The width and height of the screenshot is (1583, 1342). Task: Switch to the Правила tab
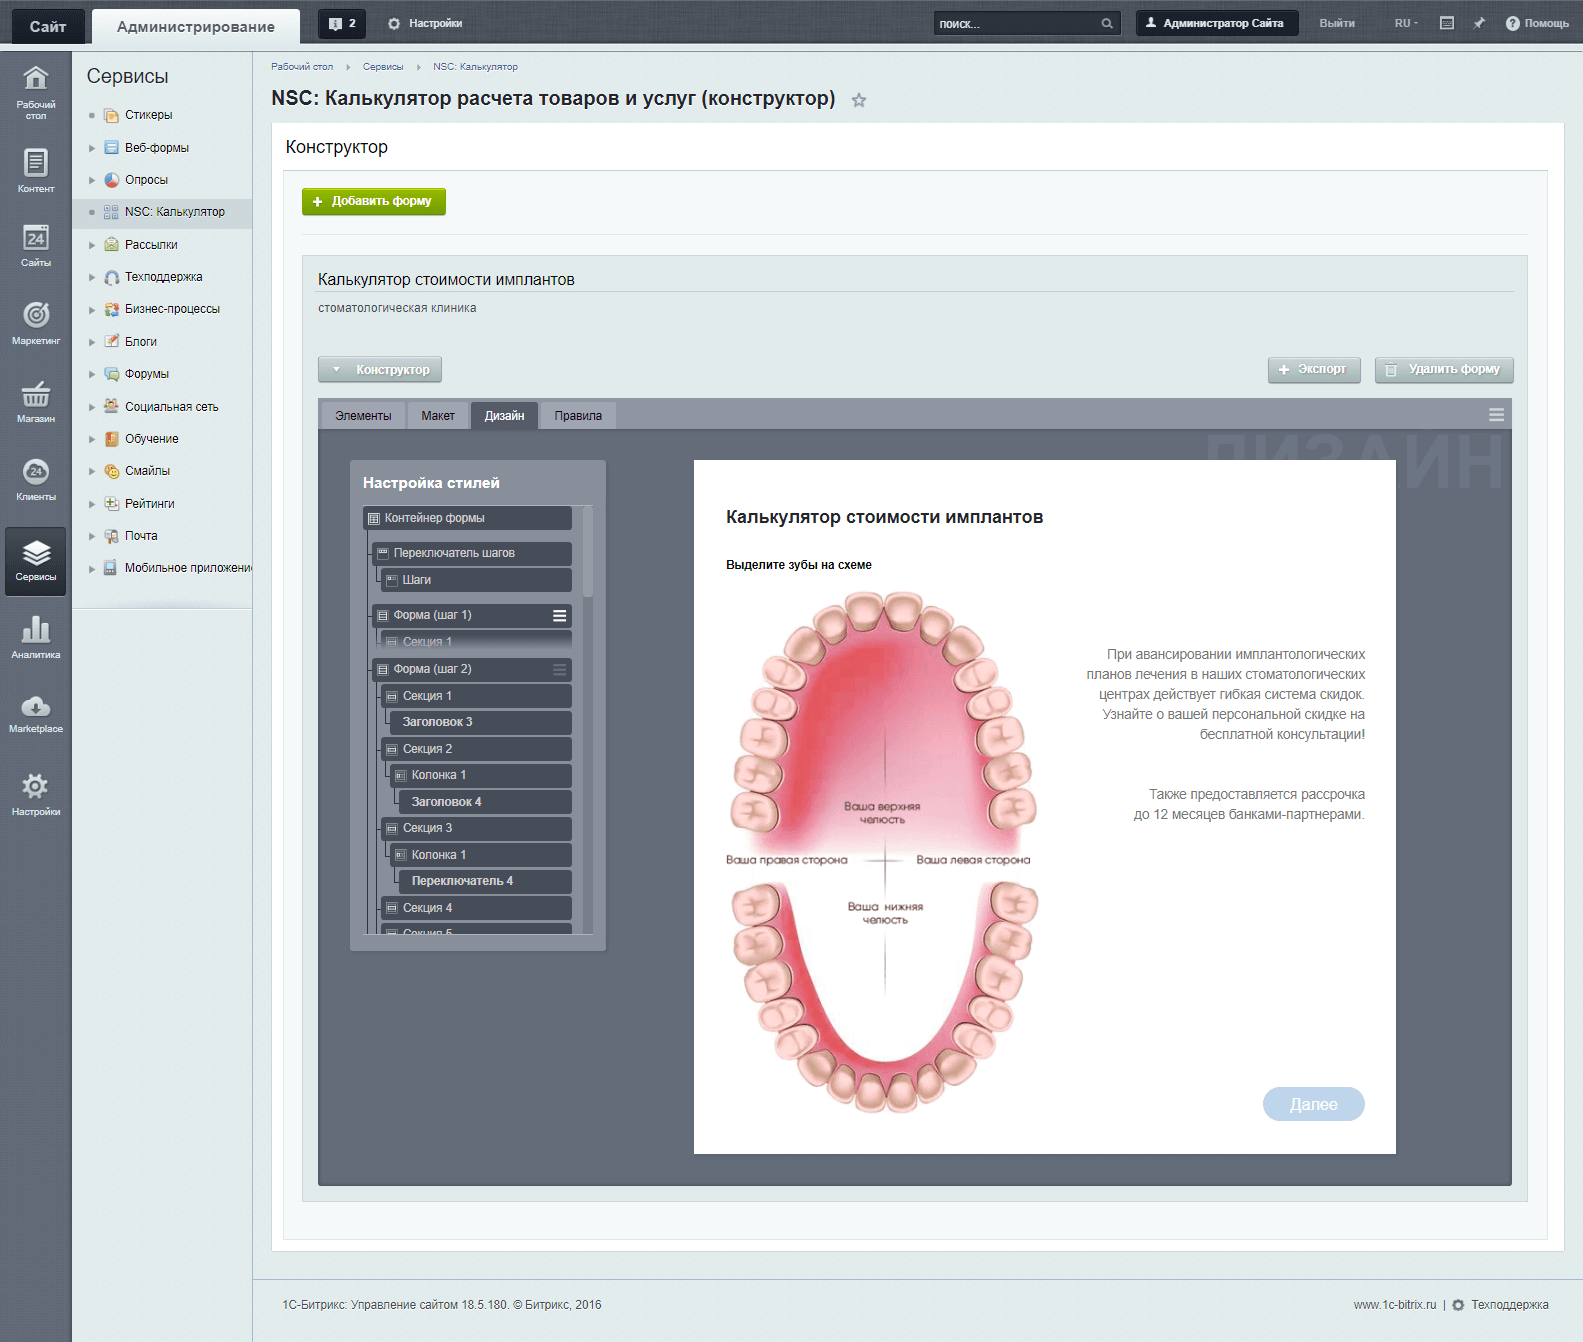(578, 416)
